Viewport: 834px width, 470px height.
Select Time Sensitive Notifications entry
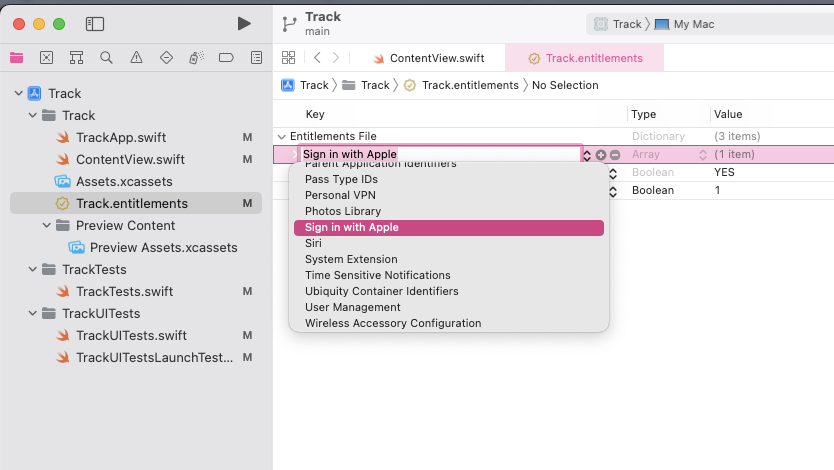377,275
